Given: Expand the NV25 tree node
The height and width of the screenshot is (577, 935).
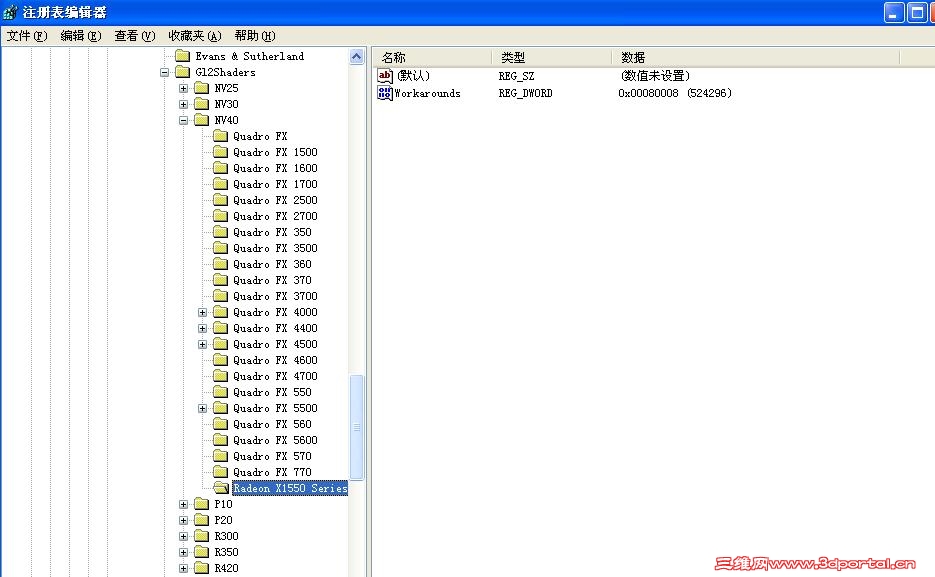Looking at the screenshot, I should click(x=184, y=88).
